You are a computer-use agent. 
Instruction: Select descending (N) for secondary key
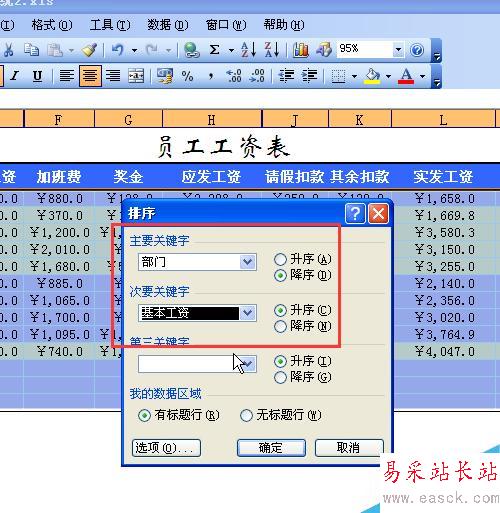(x=280, y=326)
